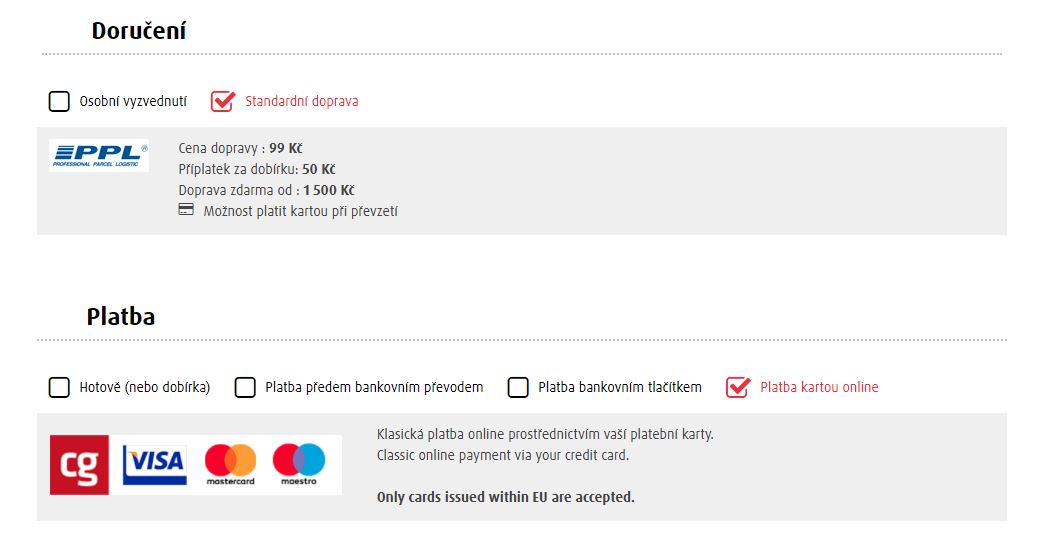Enable Platba předem bankovním převodem checkbox

pos(245,387)
